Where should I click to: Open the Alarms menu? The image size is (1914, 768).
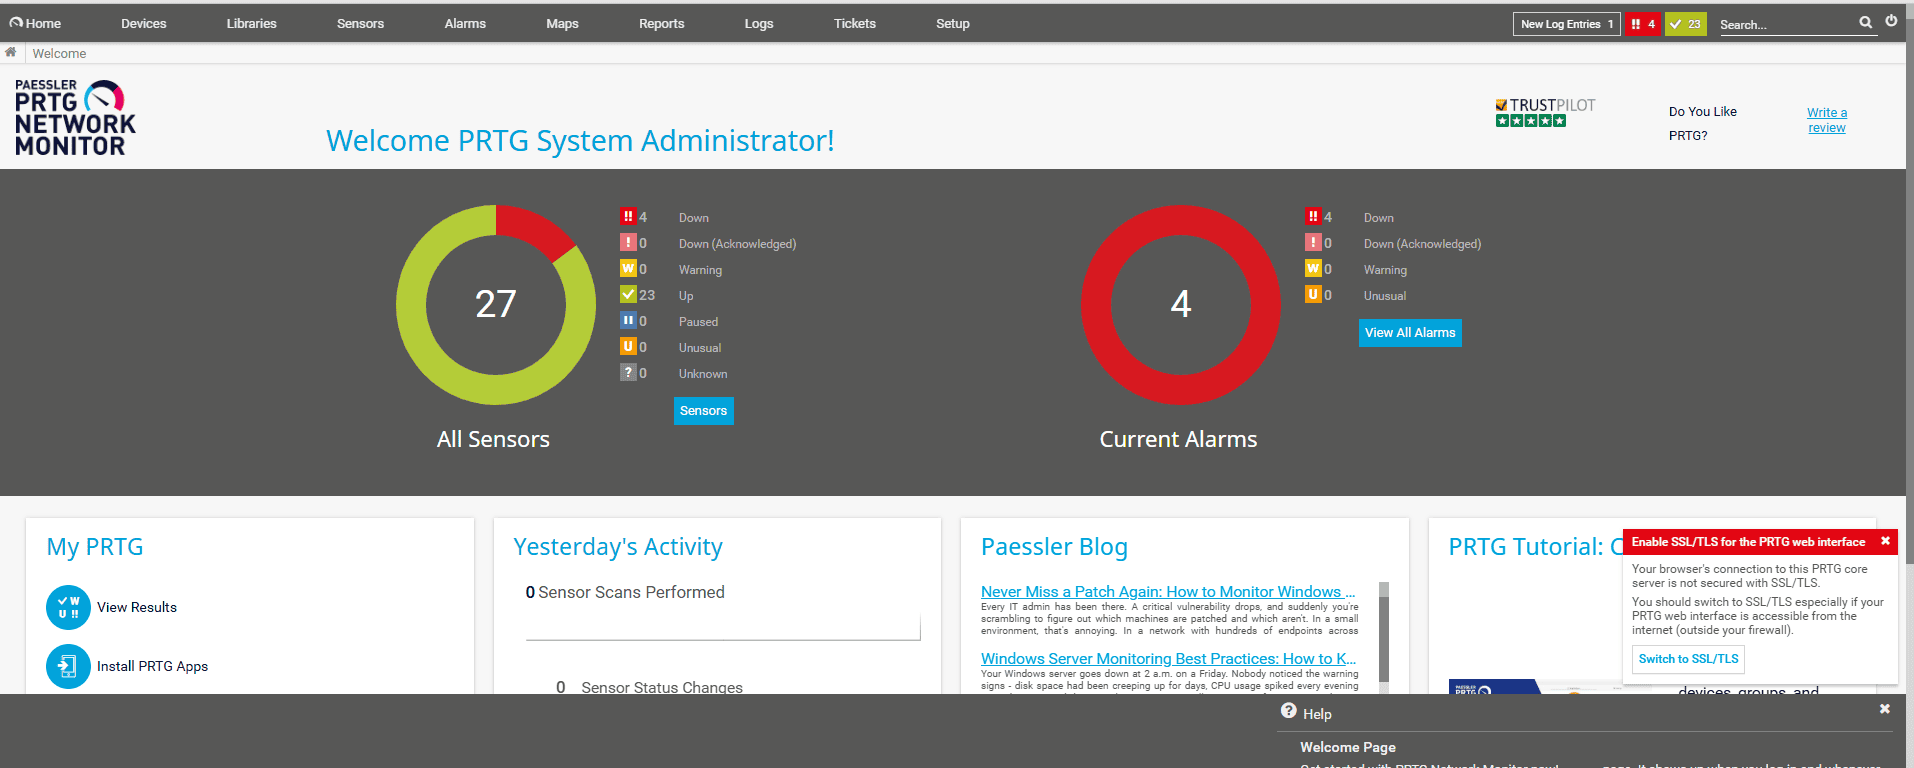coord(465,23)
